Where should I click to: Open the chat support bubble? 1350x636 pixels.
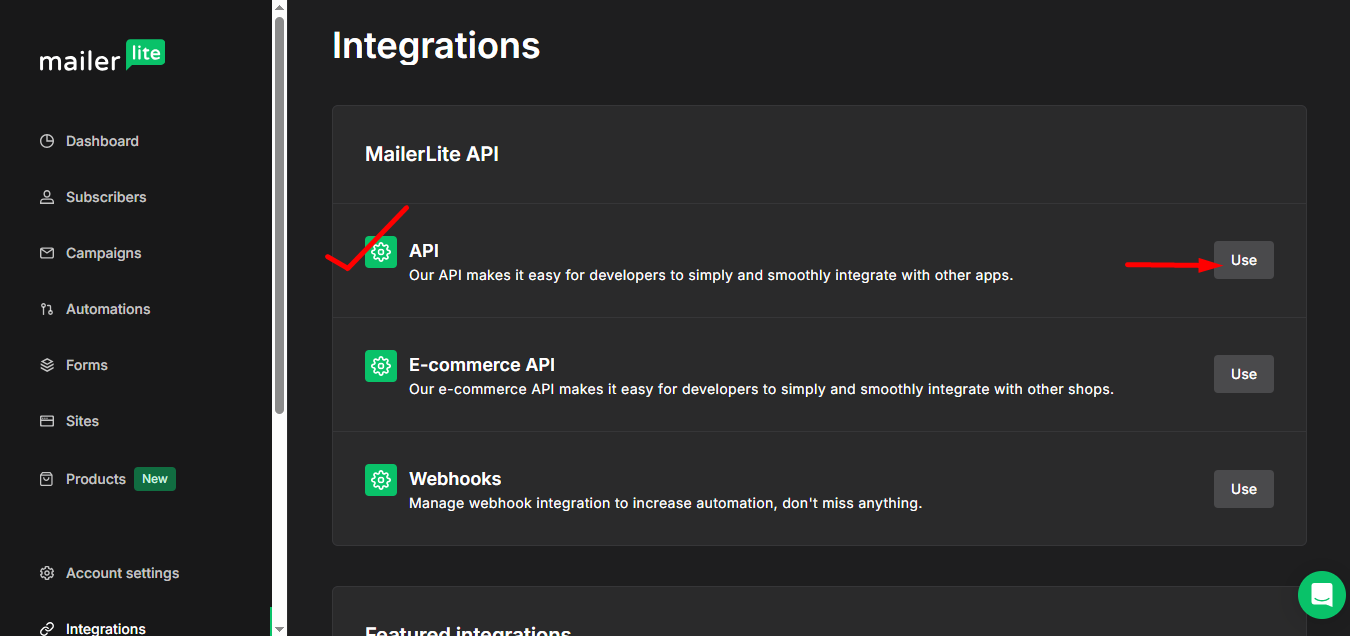(x=1321, y=594)
